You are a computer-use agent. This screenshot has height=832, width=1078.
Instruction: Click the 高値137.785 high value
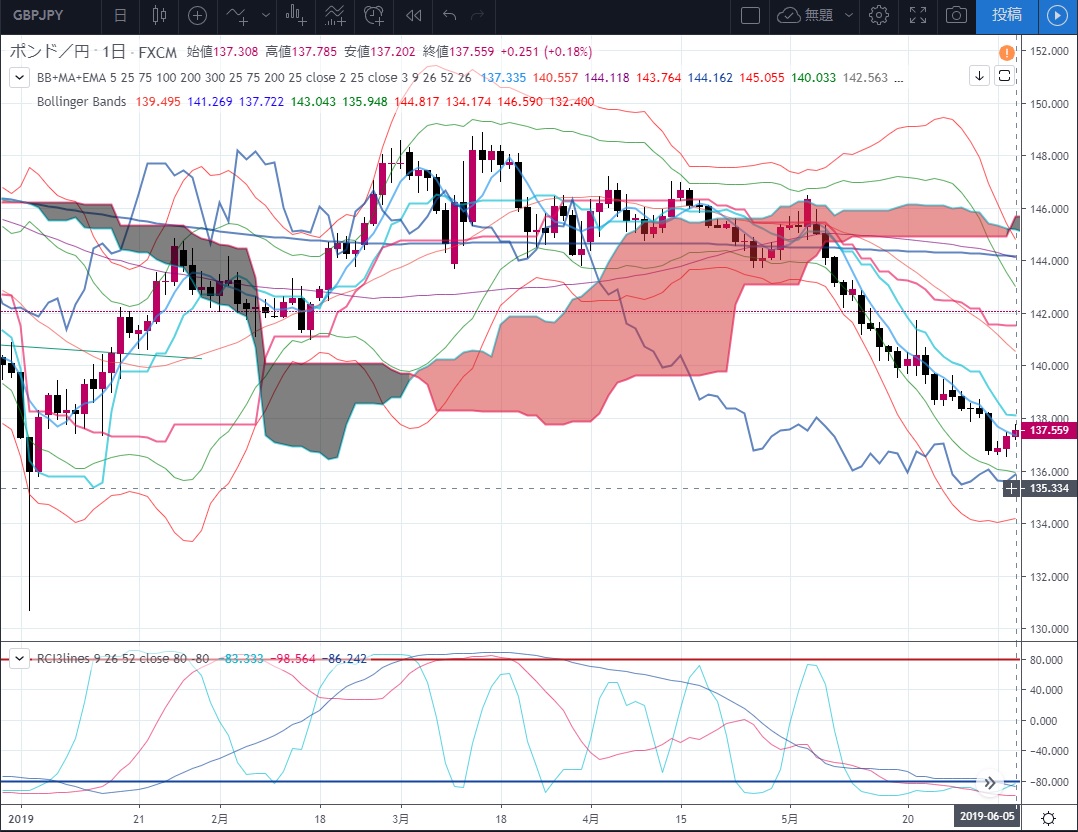pyautogui.click(x=301, y=52)
